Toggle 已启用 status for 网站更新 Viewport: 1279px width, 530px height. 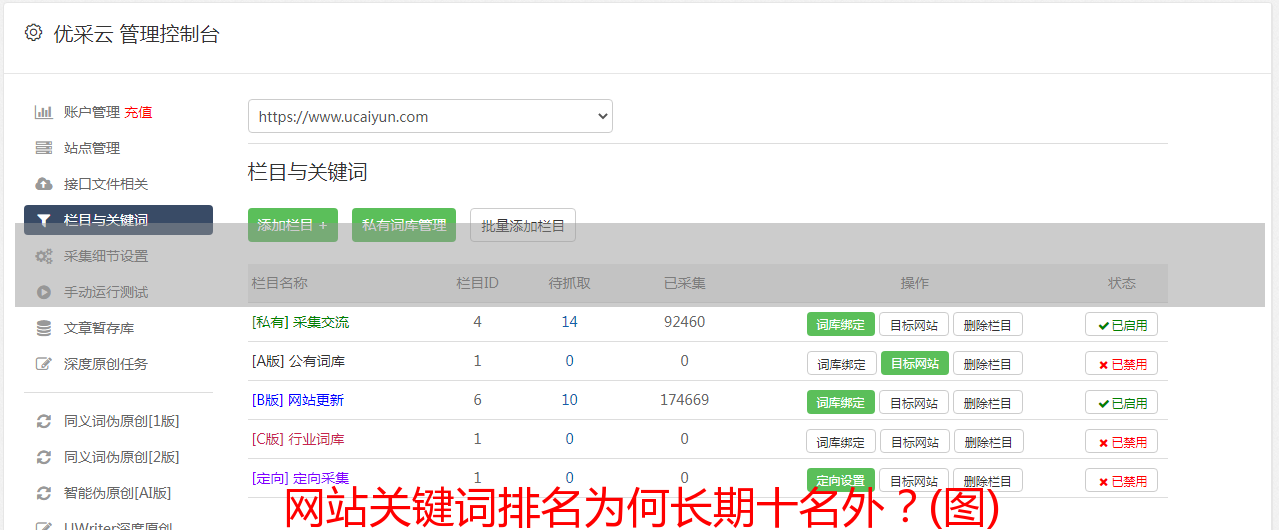[x=1122, y=402]
